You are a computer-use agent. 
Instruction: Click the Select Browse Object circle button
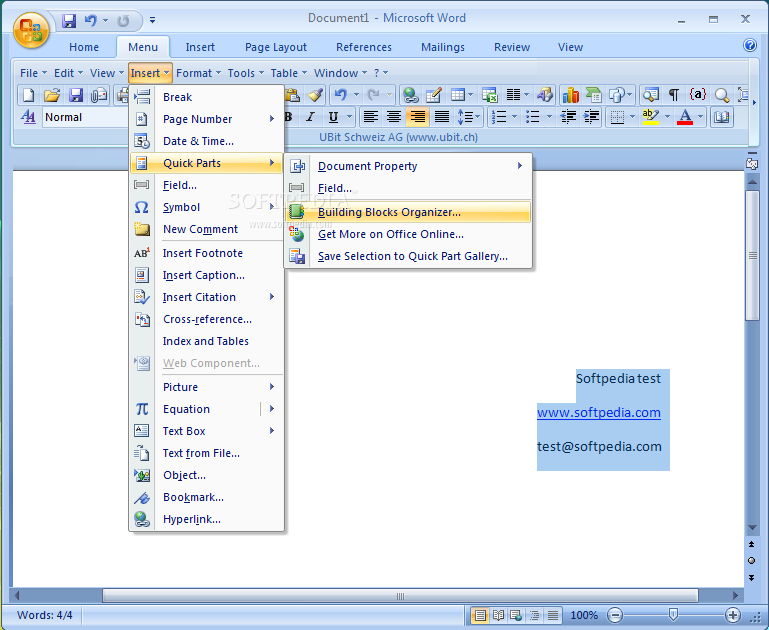[x=751, y=560]
